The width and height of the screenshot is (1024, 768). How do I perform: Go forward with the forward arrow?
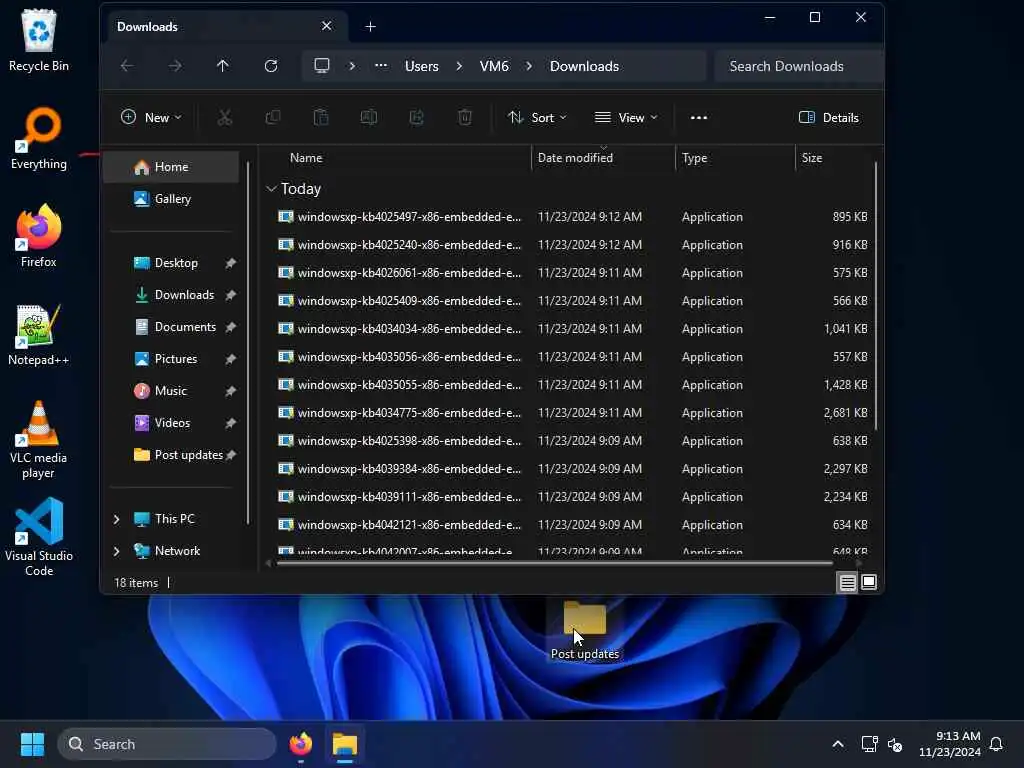pyautogui.click(x=175, y=66)
